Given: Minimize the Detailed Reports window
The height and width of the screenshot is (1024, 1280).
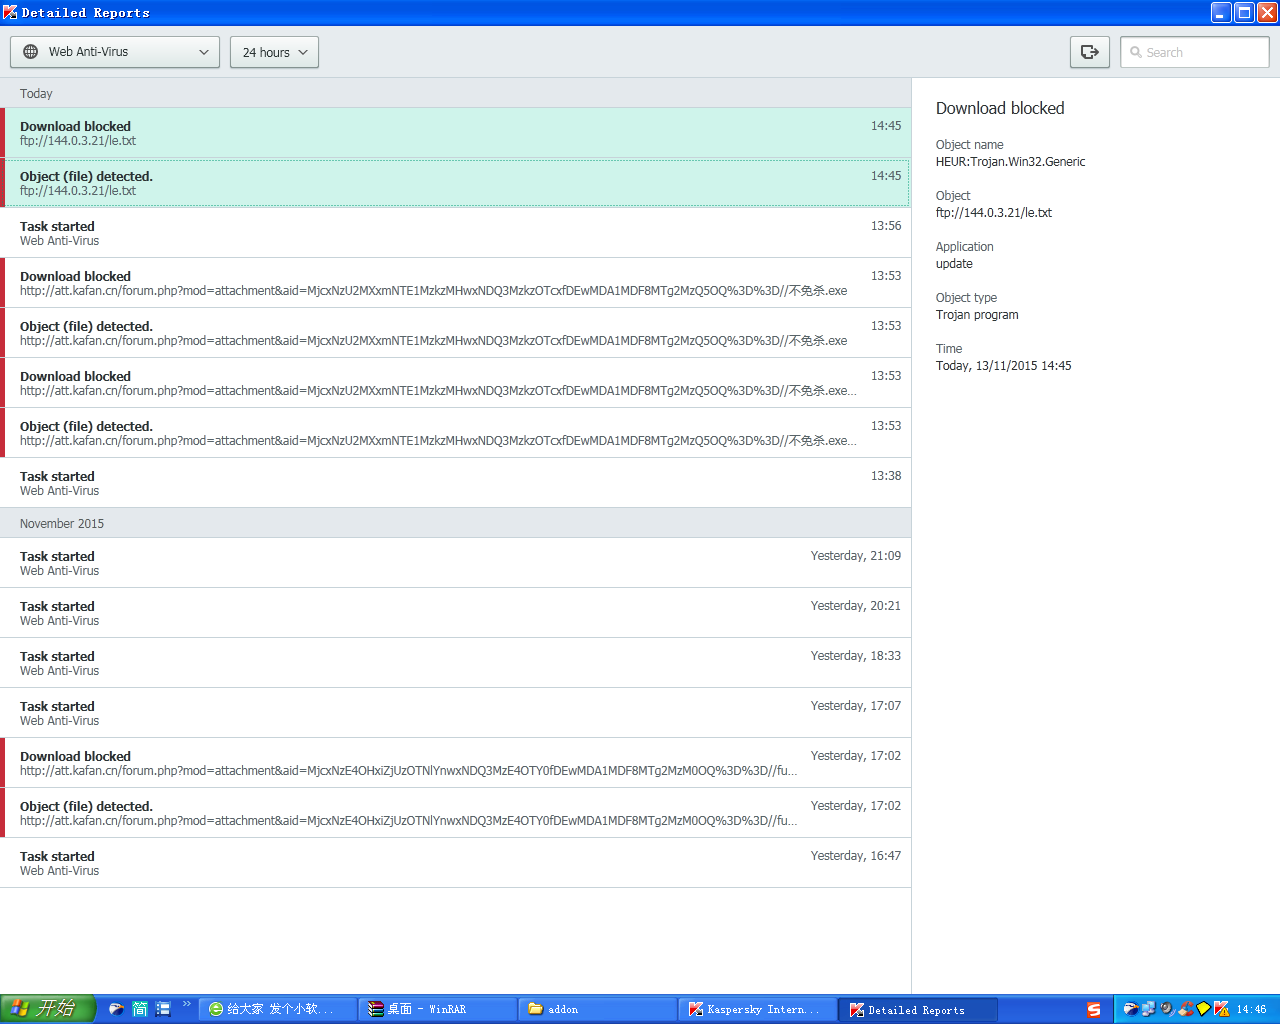Looking at the screenshot, I should pos(1221,13).
